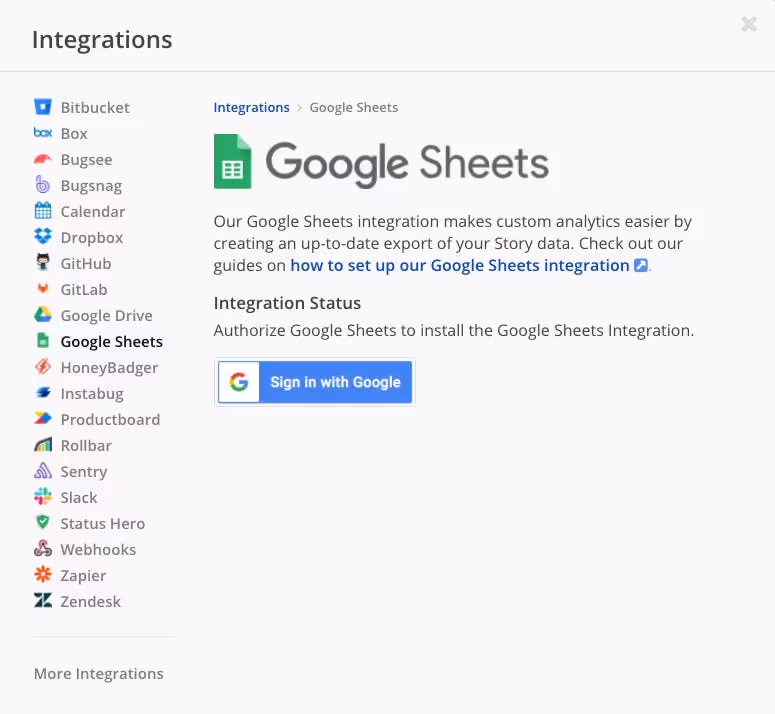Click the external link icon after guide link
The width and height of the screenshot is (775, 714).
coord(641,265)
